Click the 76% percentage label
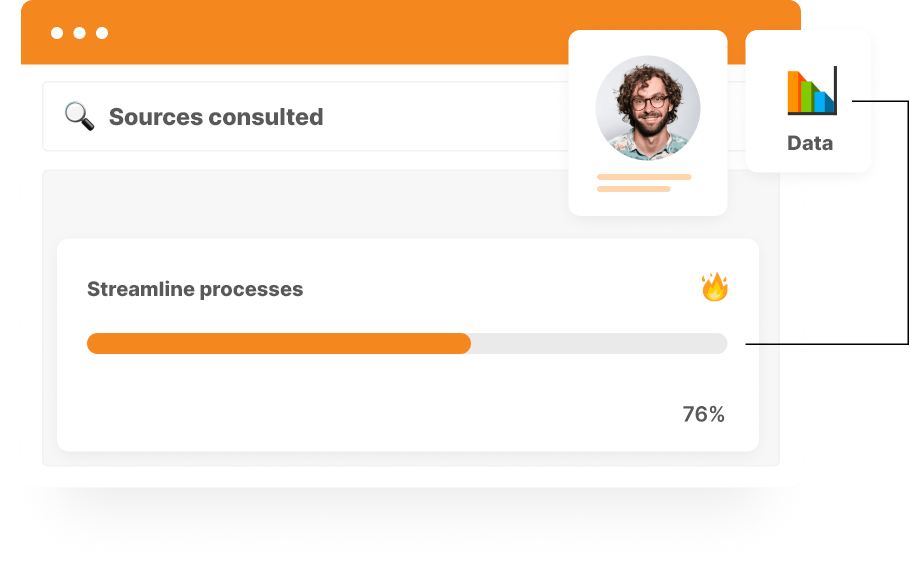Screen dimensions: 910x569 pos(703,415)
